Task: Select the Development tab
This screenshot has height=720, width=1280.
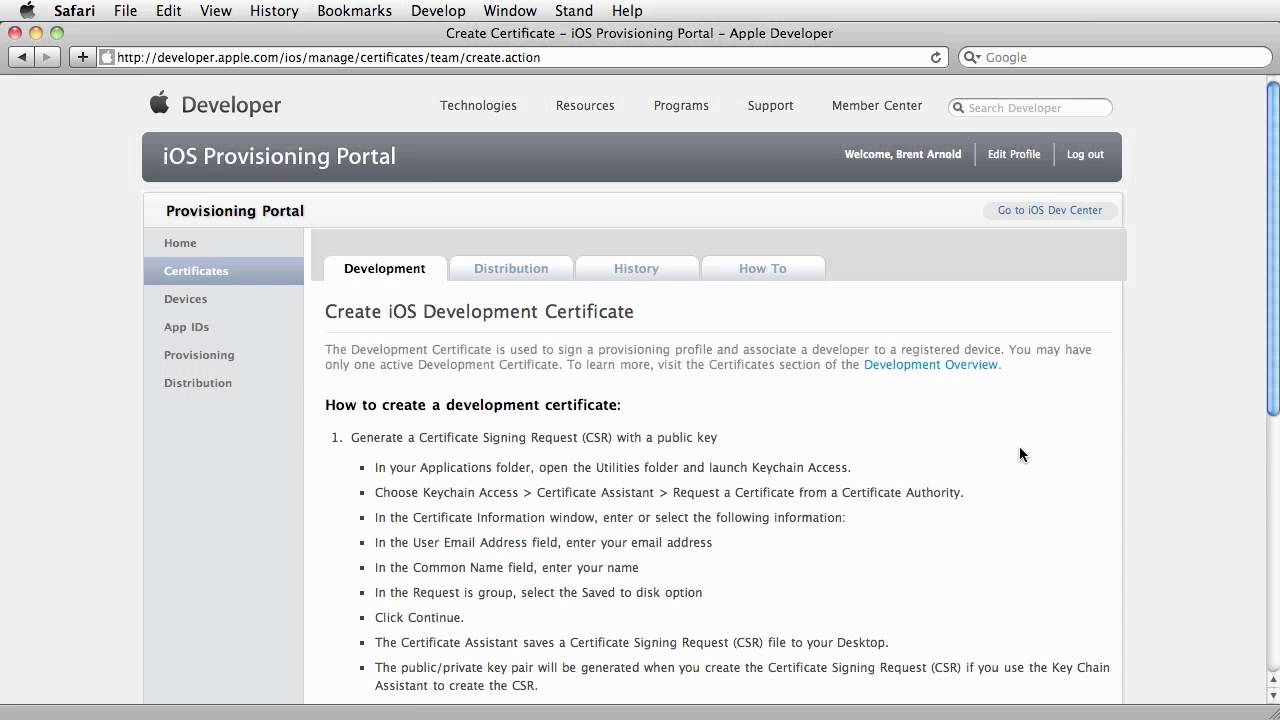Action: (385, 268)
